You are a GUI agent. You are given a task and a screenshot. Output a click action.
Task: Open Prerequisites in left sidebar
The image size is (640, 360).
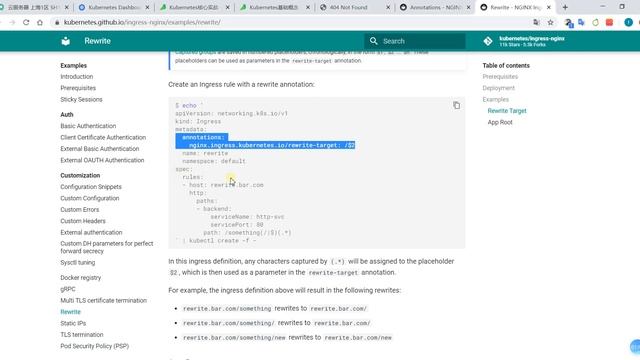click(x=78, y=88)
